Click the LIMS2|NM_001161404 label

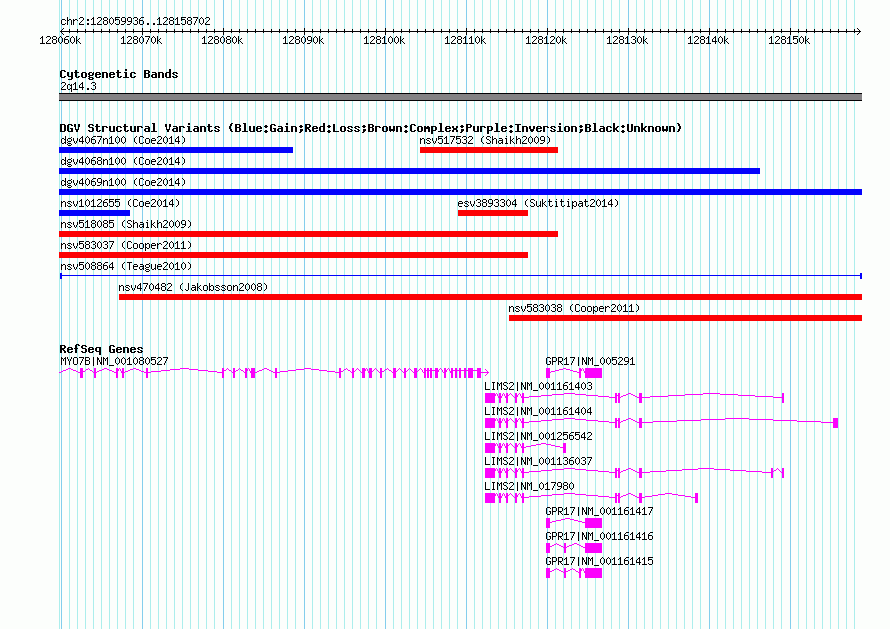pos(538,412)
